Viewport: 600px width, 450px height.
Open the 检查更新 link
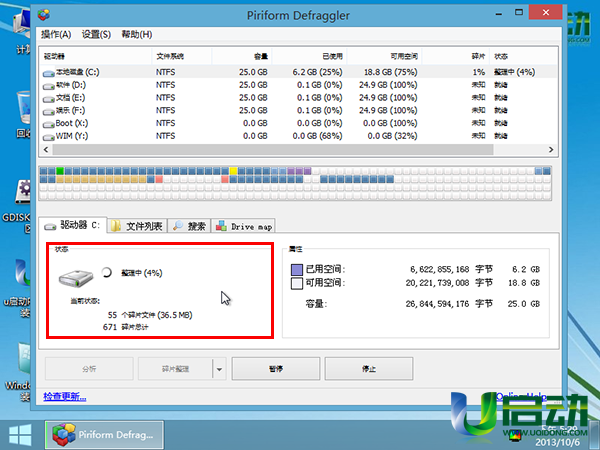pyautogui.click(x=65, y=396)
